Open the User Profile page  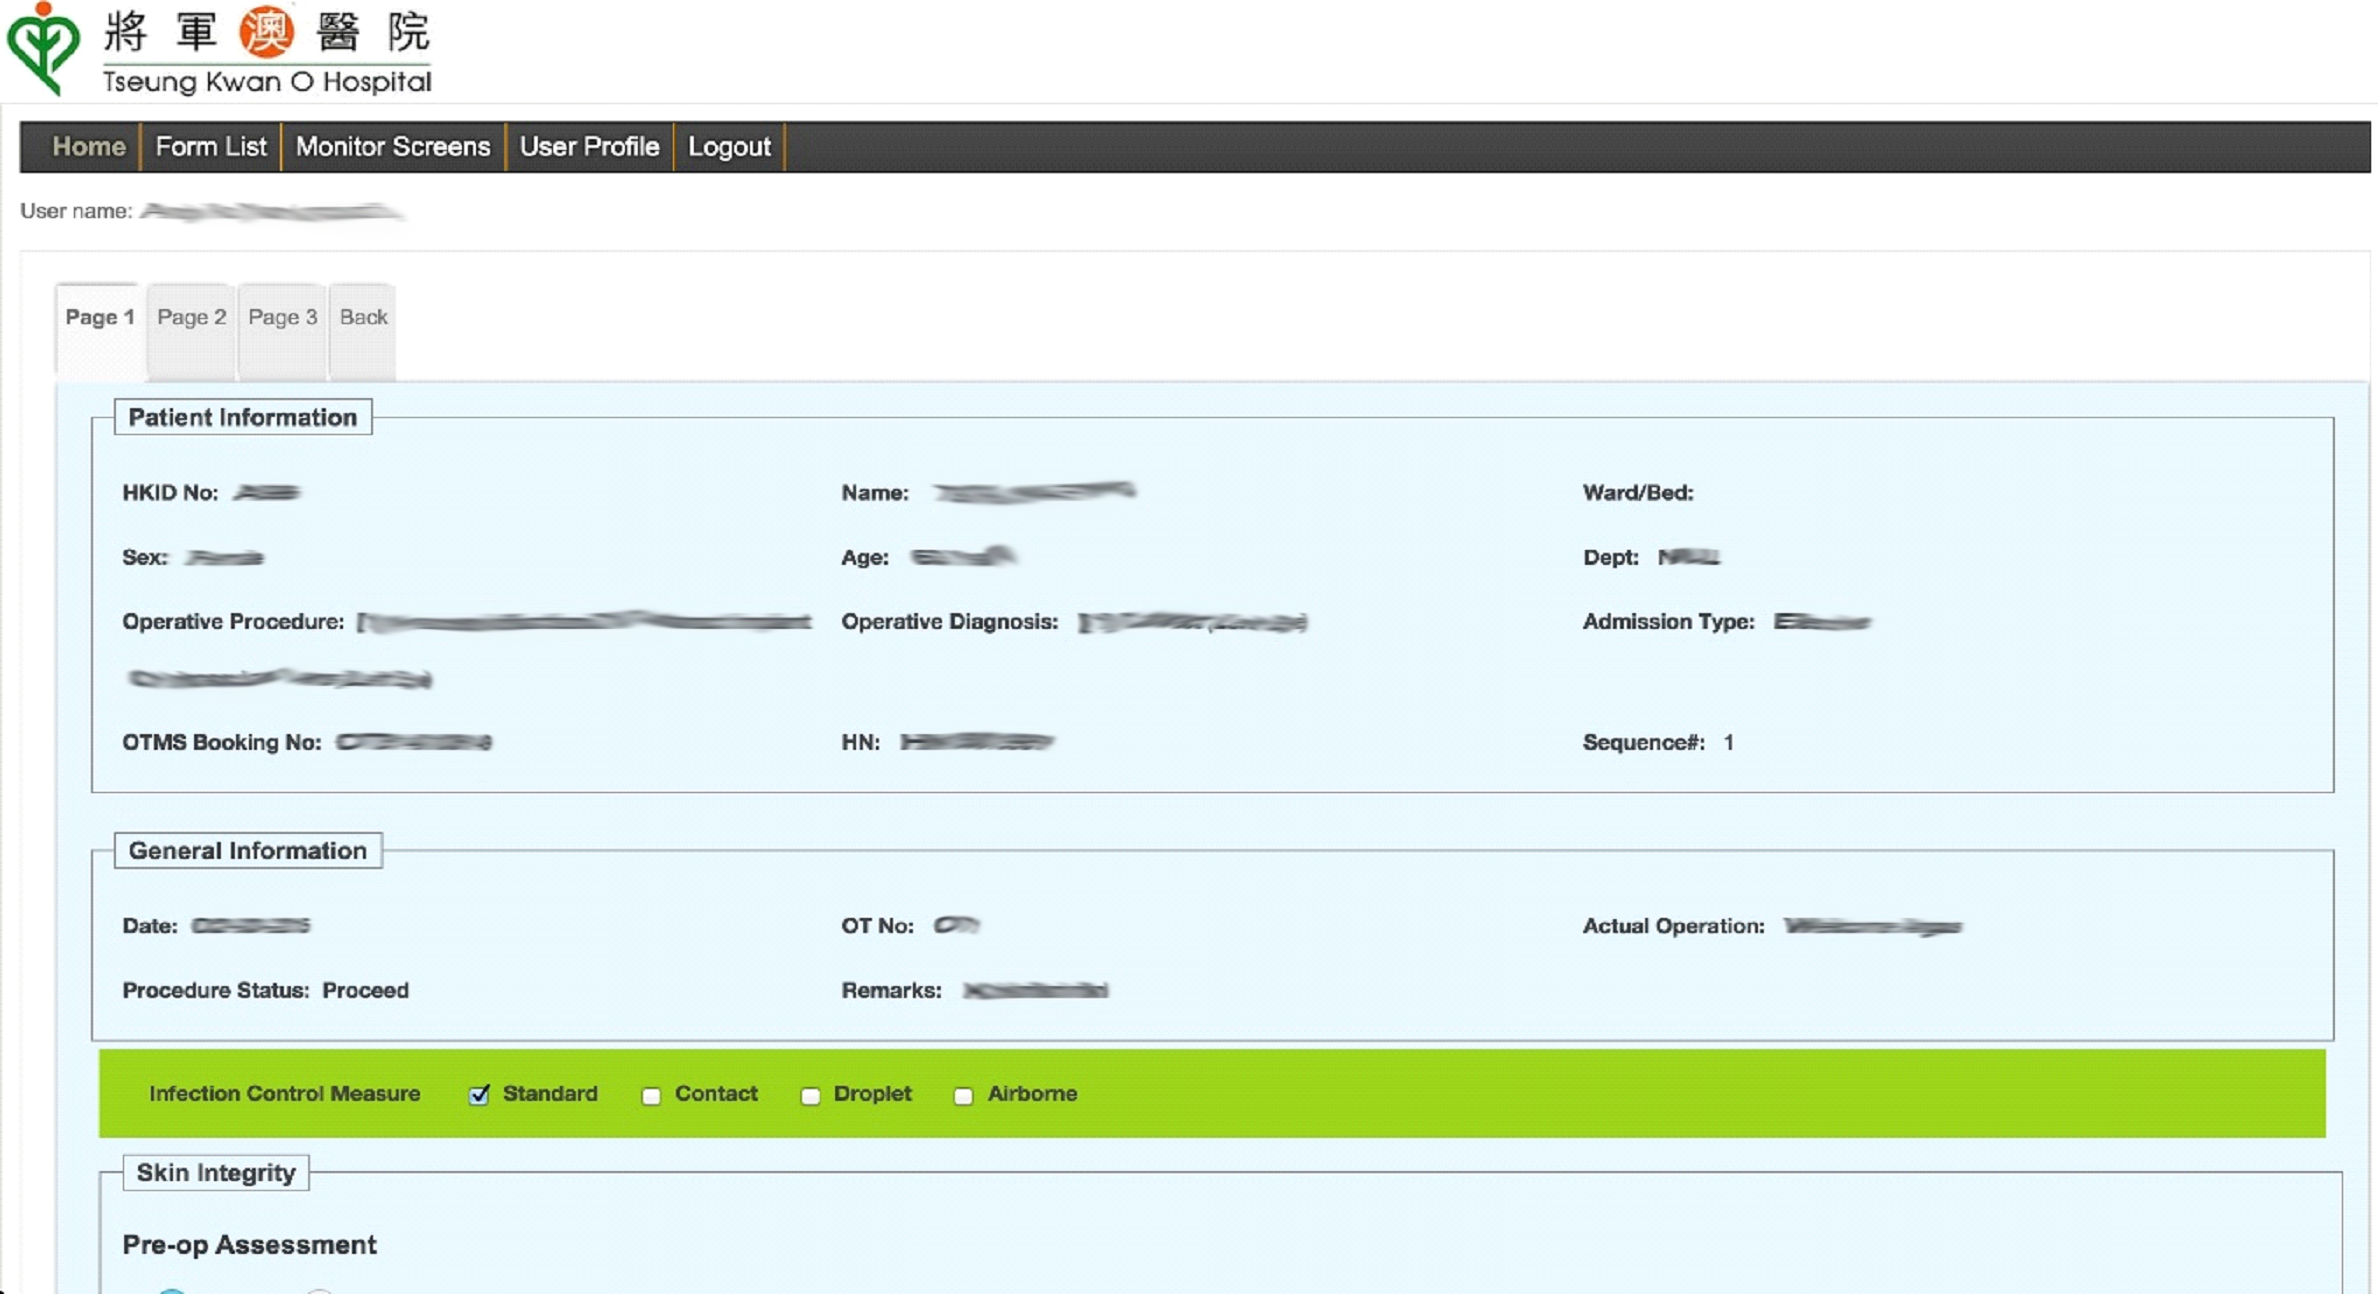[589, 147]
